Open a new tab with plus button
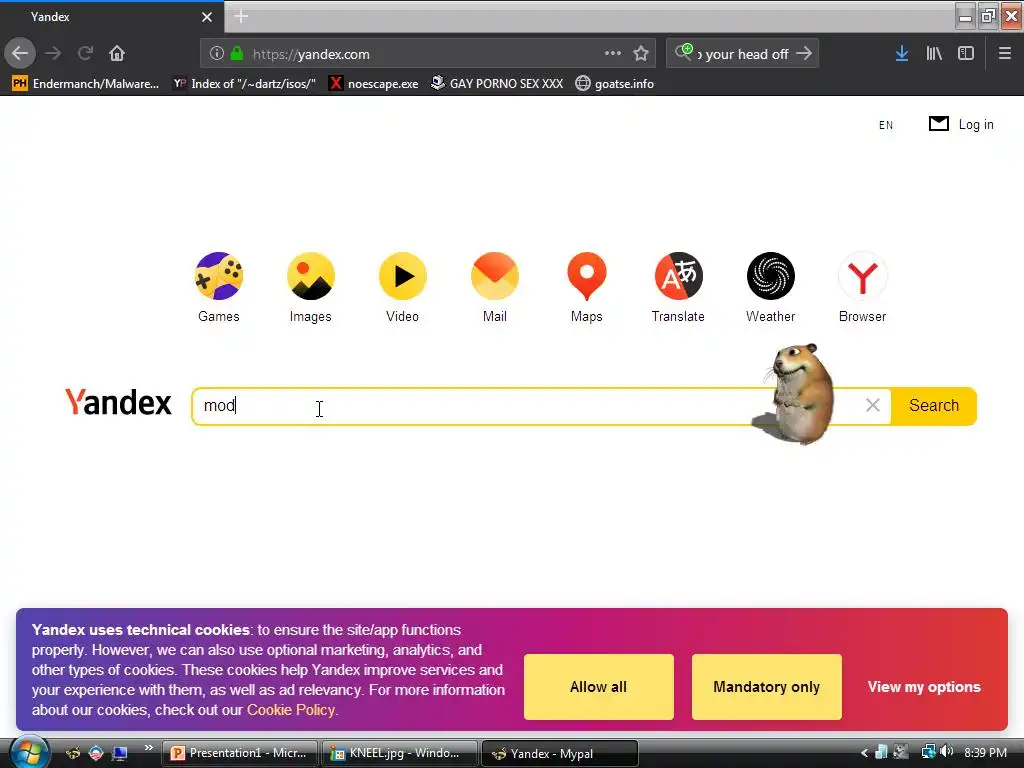 click(241, 16)
